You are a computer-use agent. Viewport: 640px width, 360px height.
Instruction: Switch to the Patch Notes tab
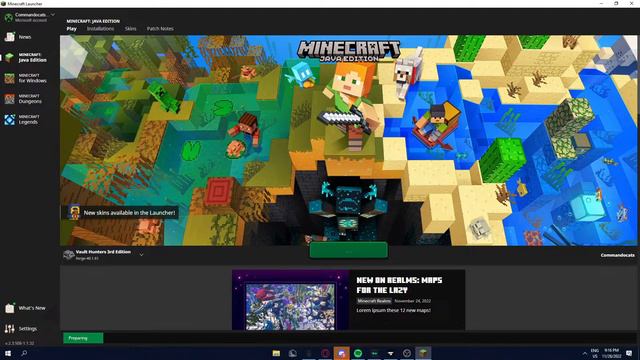pyautogui.click(x=160, y=29)
